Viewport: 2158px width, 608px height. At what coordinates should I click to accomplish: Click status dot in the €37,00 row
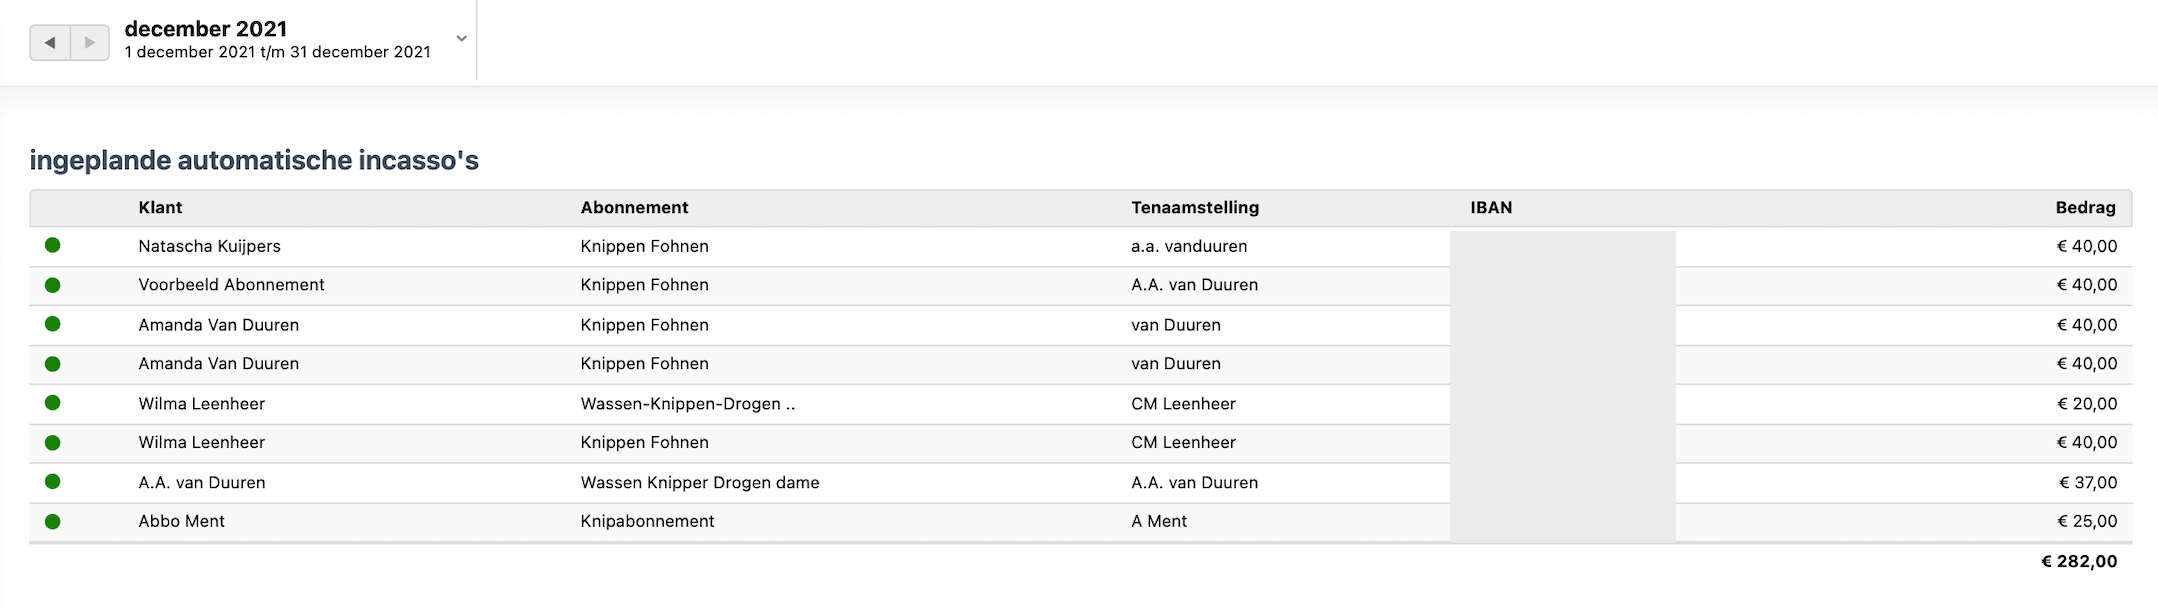point(53,482)
